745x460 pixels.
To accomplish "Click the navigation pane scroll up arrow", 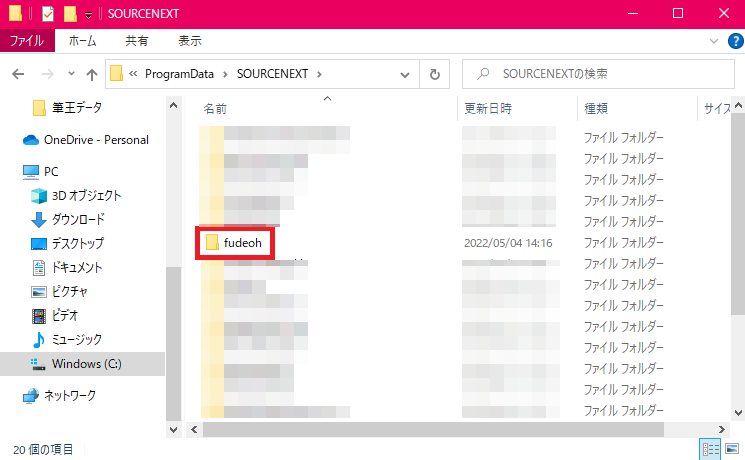I will pyautogui.click(x=173, y=105).
